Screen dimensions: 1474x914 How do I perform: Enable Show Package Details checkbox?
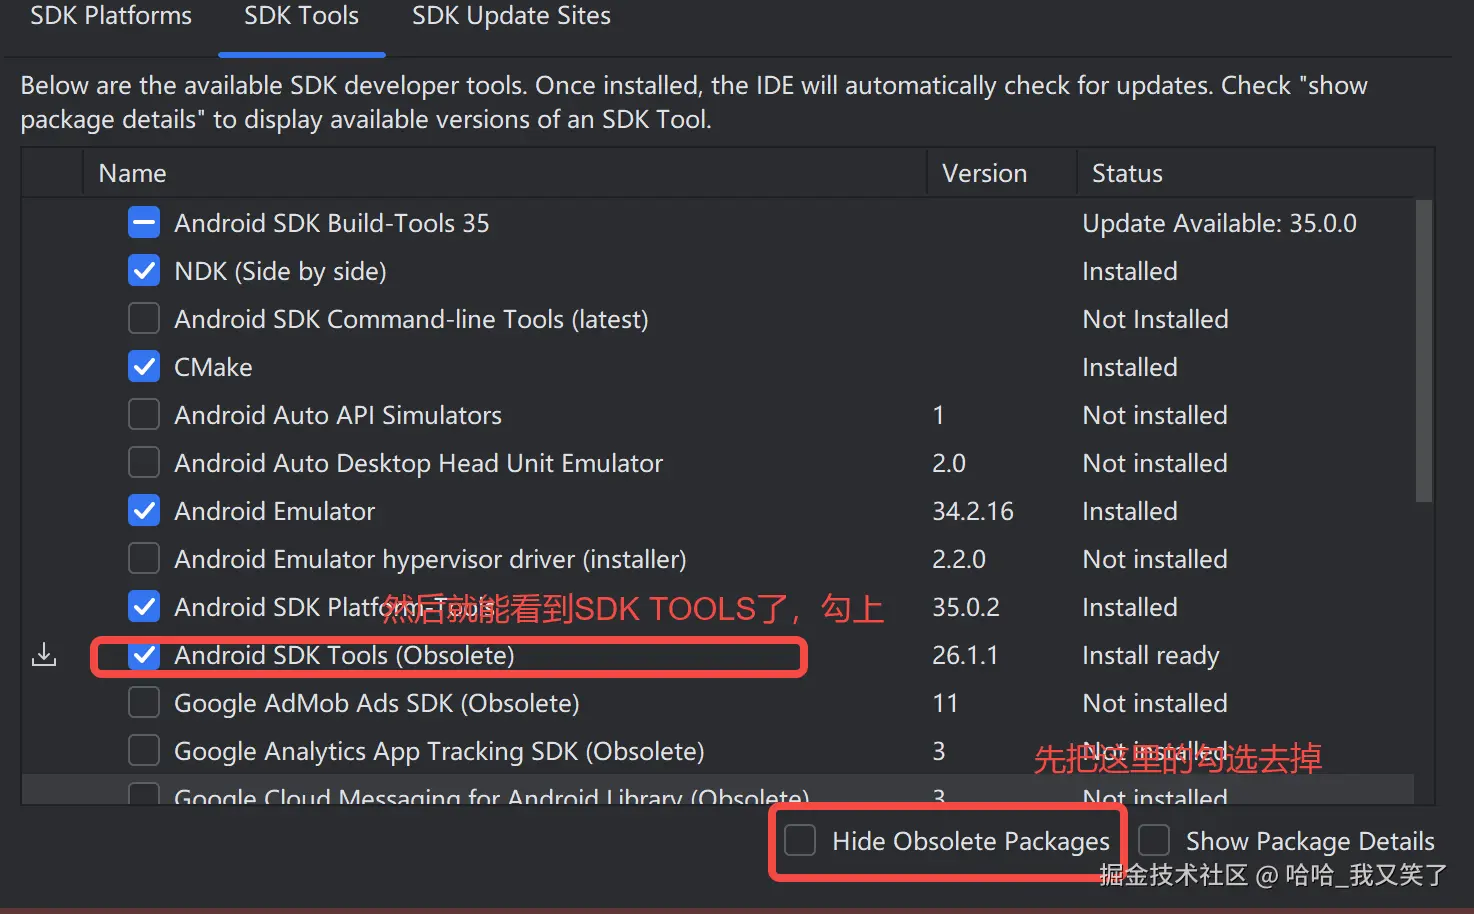pos(1154,841)
